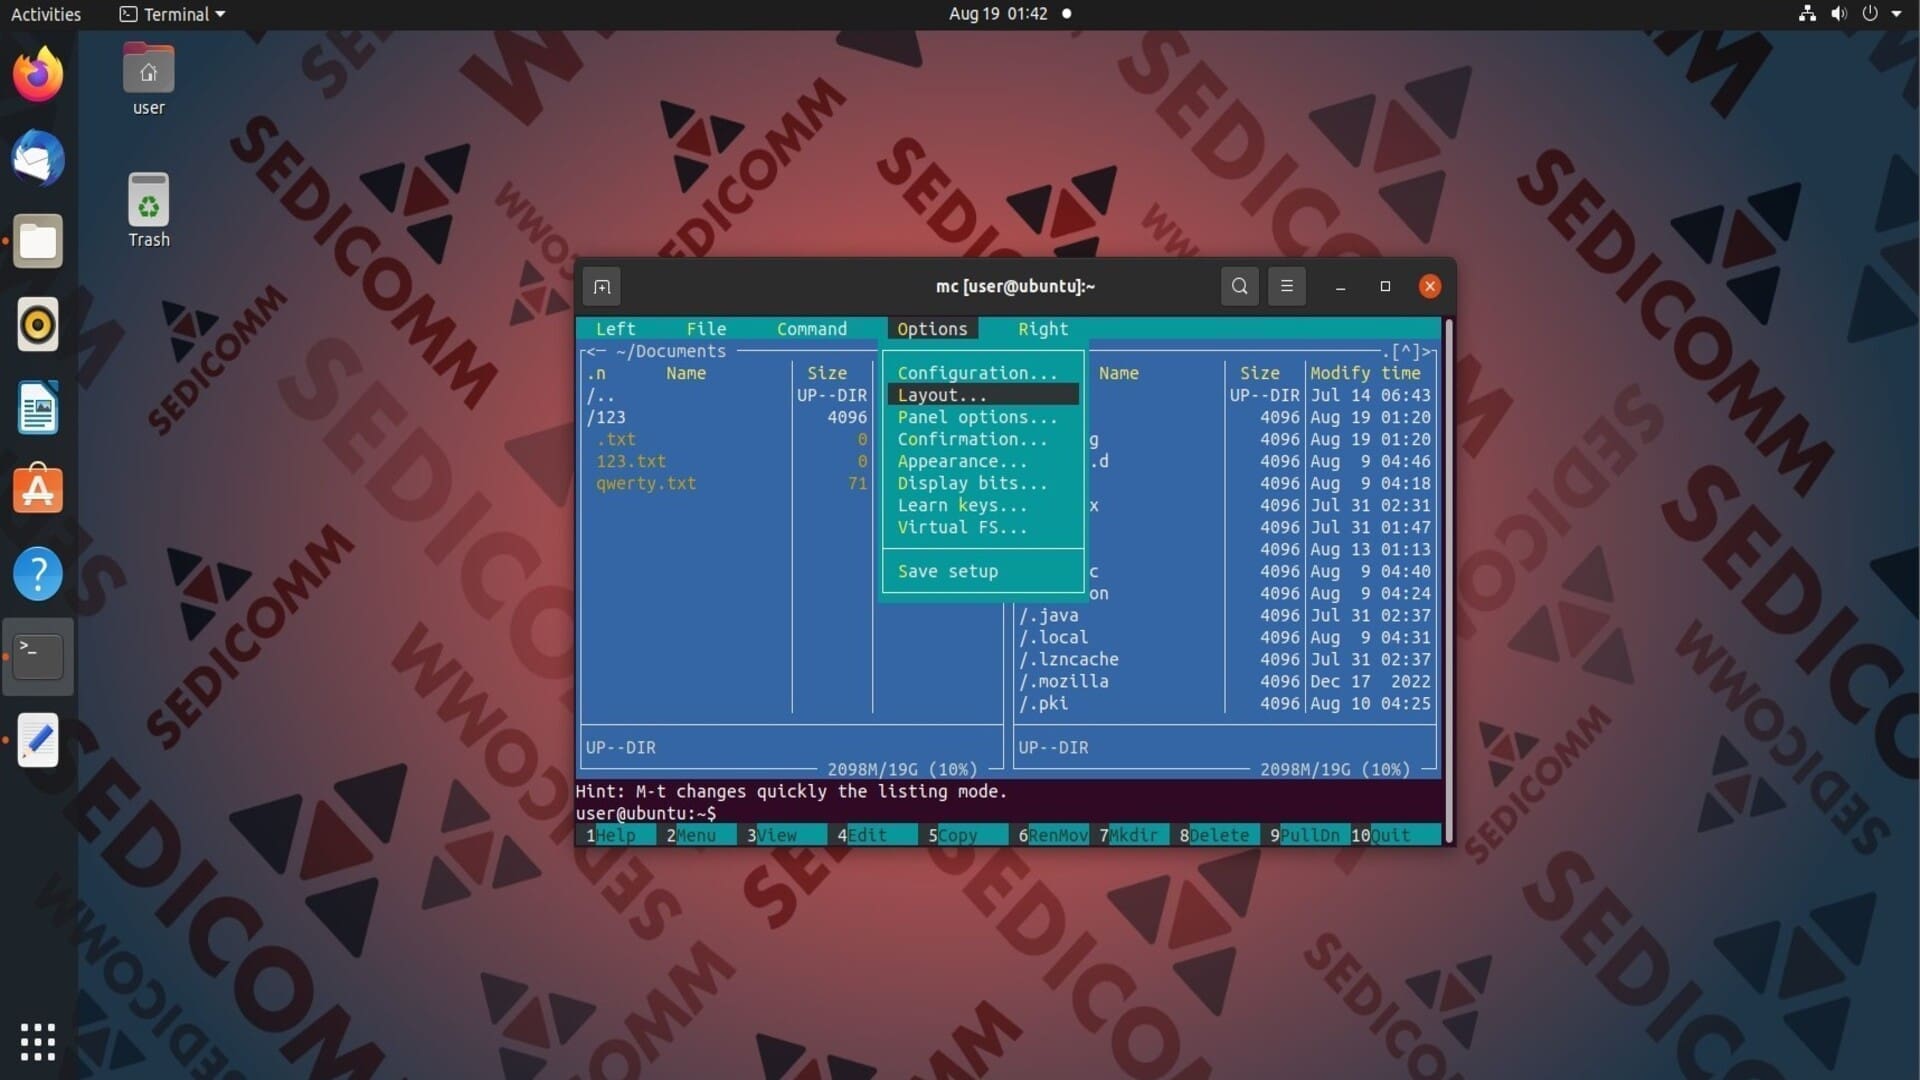Select /.local in the right panel
The height and width of the screenshot is (1080, 1920).
[x=1225, y=637]
